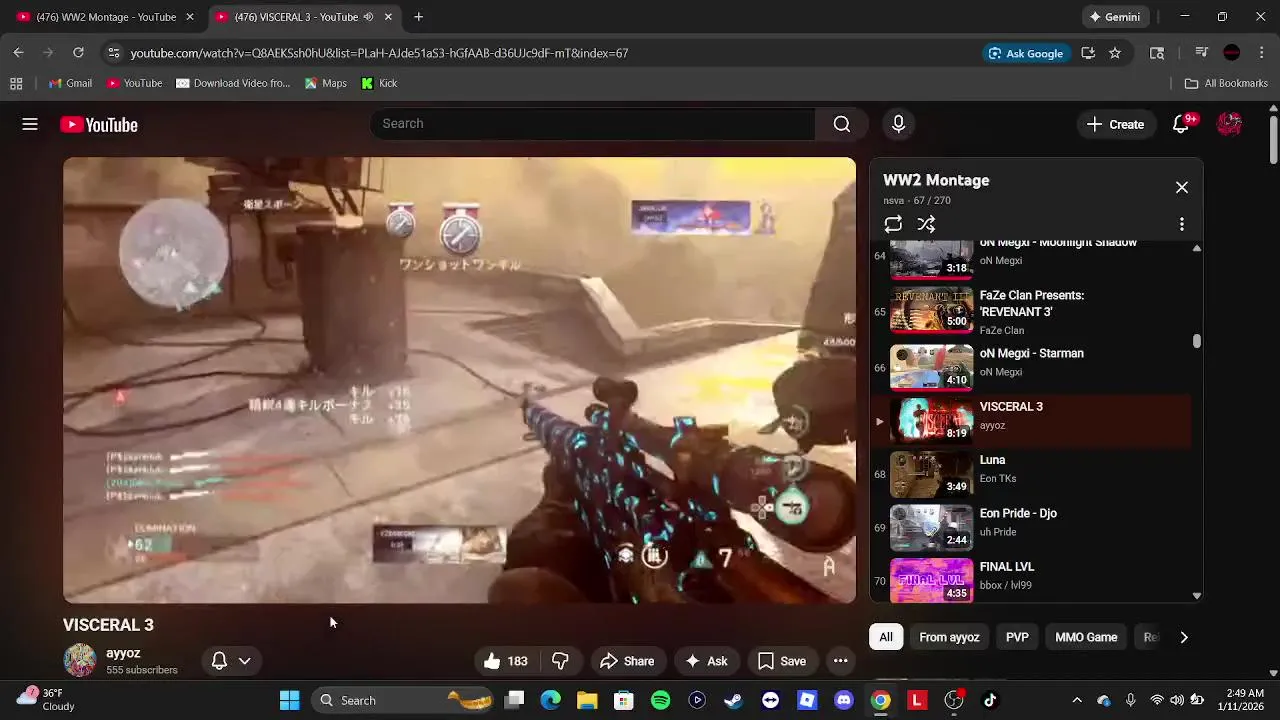Install app icon in address bar

pos(1088,53)
